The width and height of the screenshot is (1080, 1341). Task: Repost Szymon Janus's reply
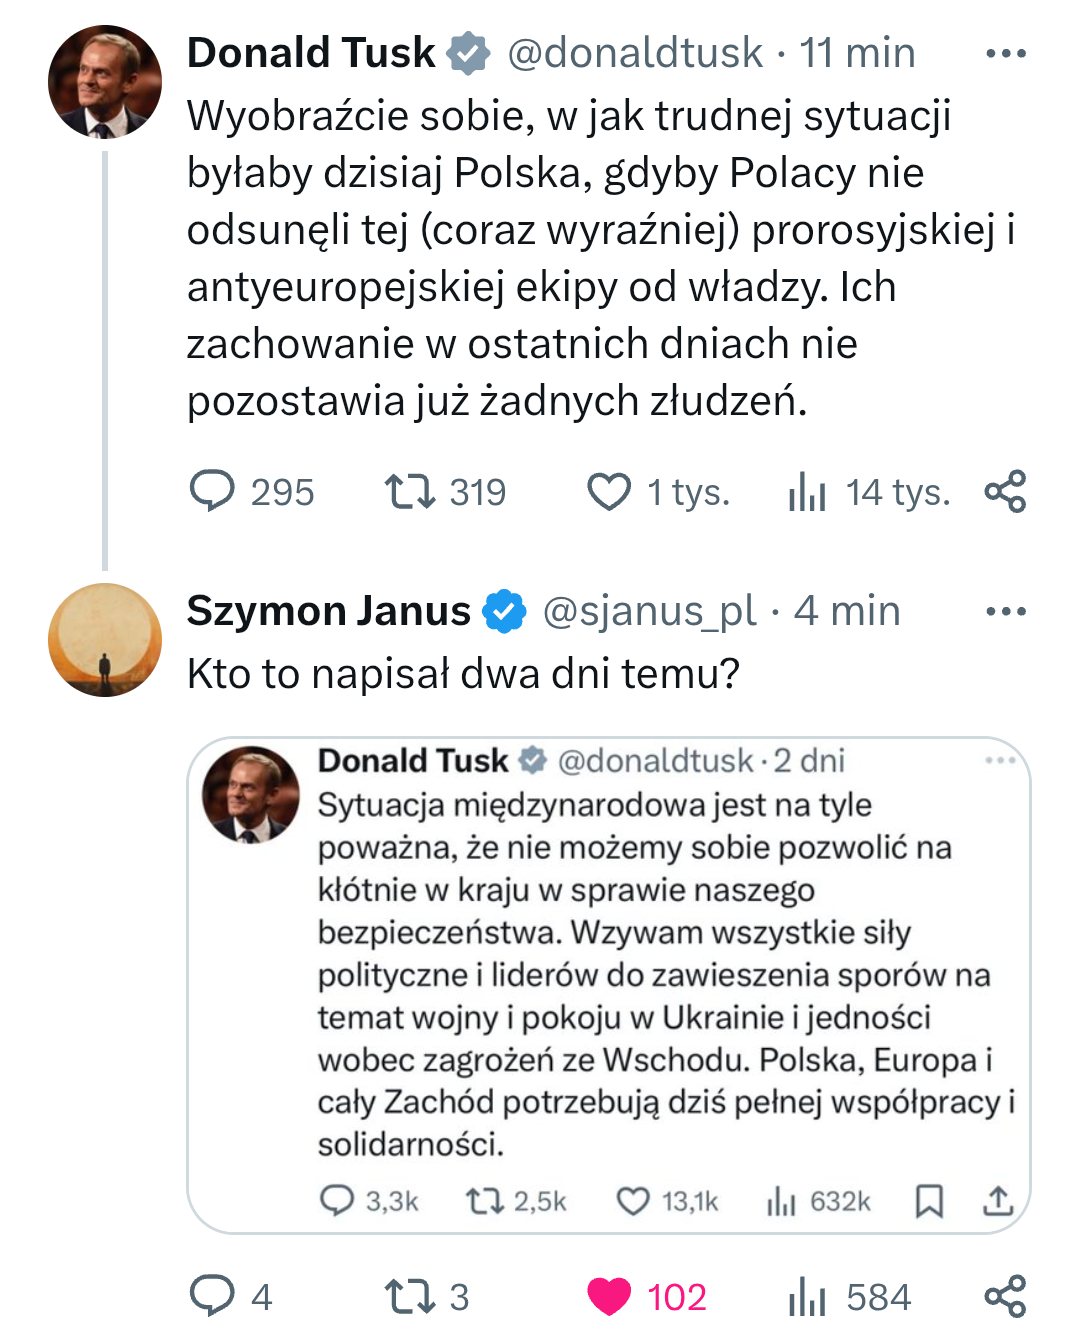410,1297
